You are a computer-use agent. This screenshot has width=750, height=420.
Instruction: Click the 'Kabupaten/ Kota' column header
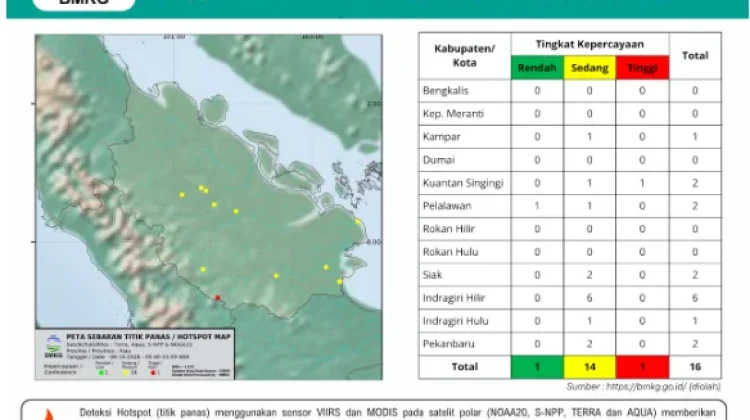(x=464, y=55)
